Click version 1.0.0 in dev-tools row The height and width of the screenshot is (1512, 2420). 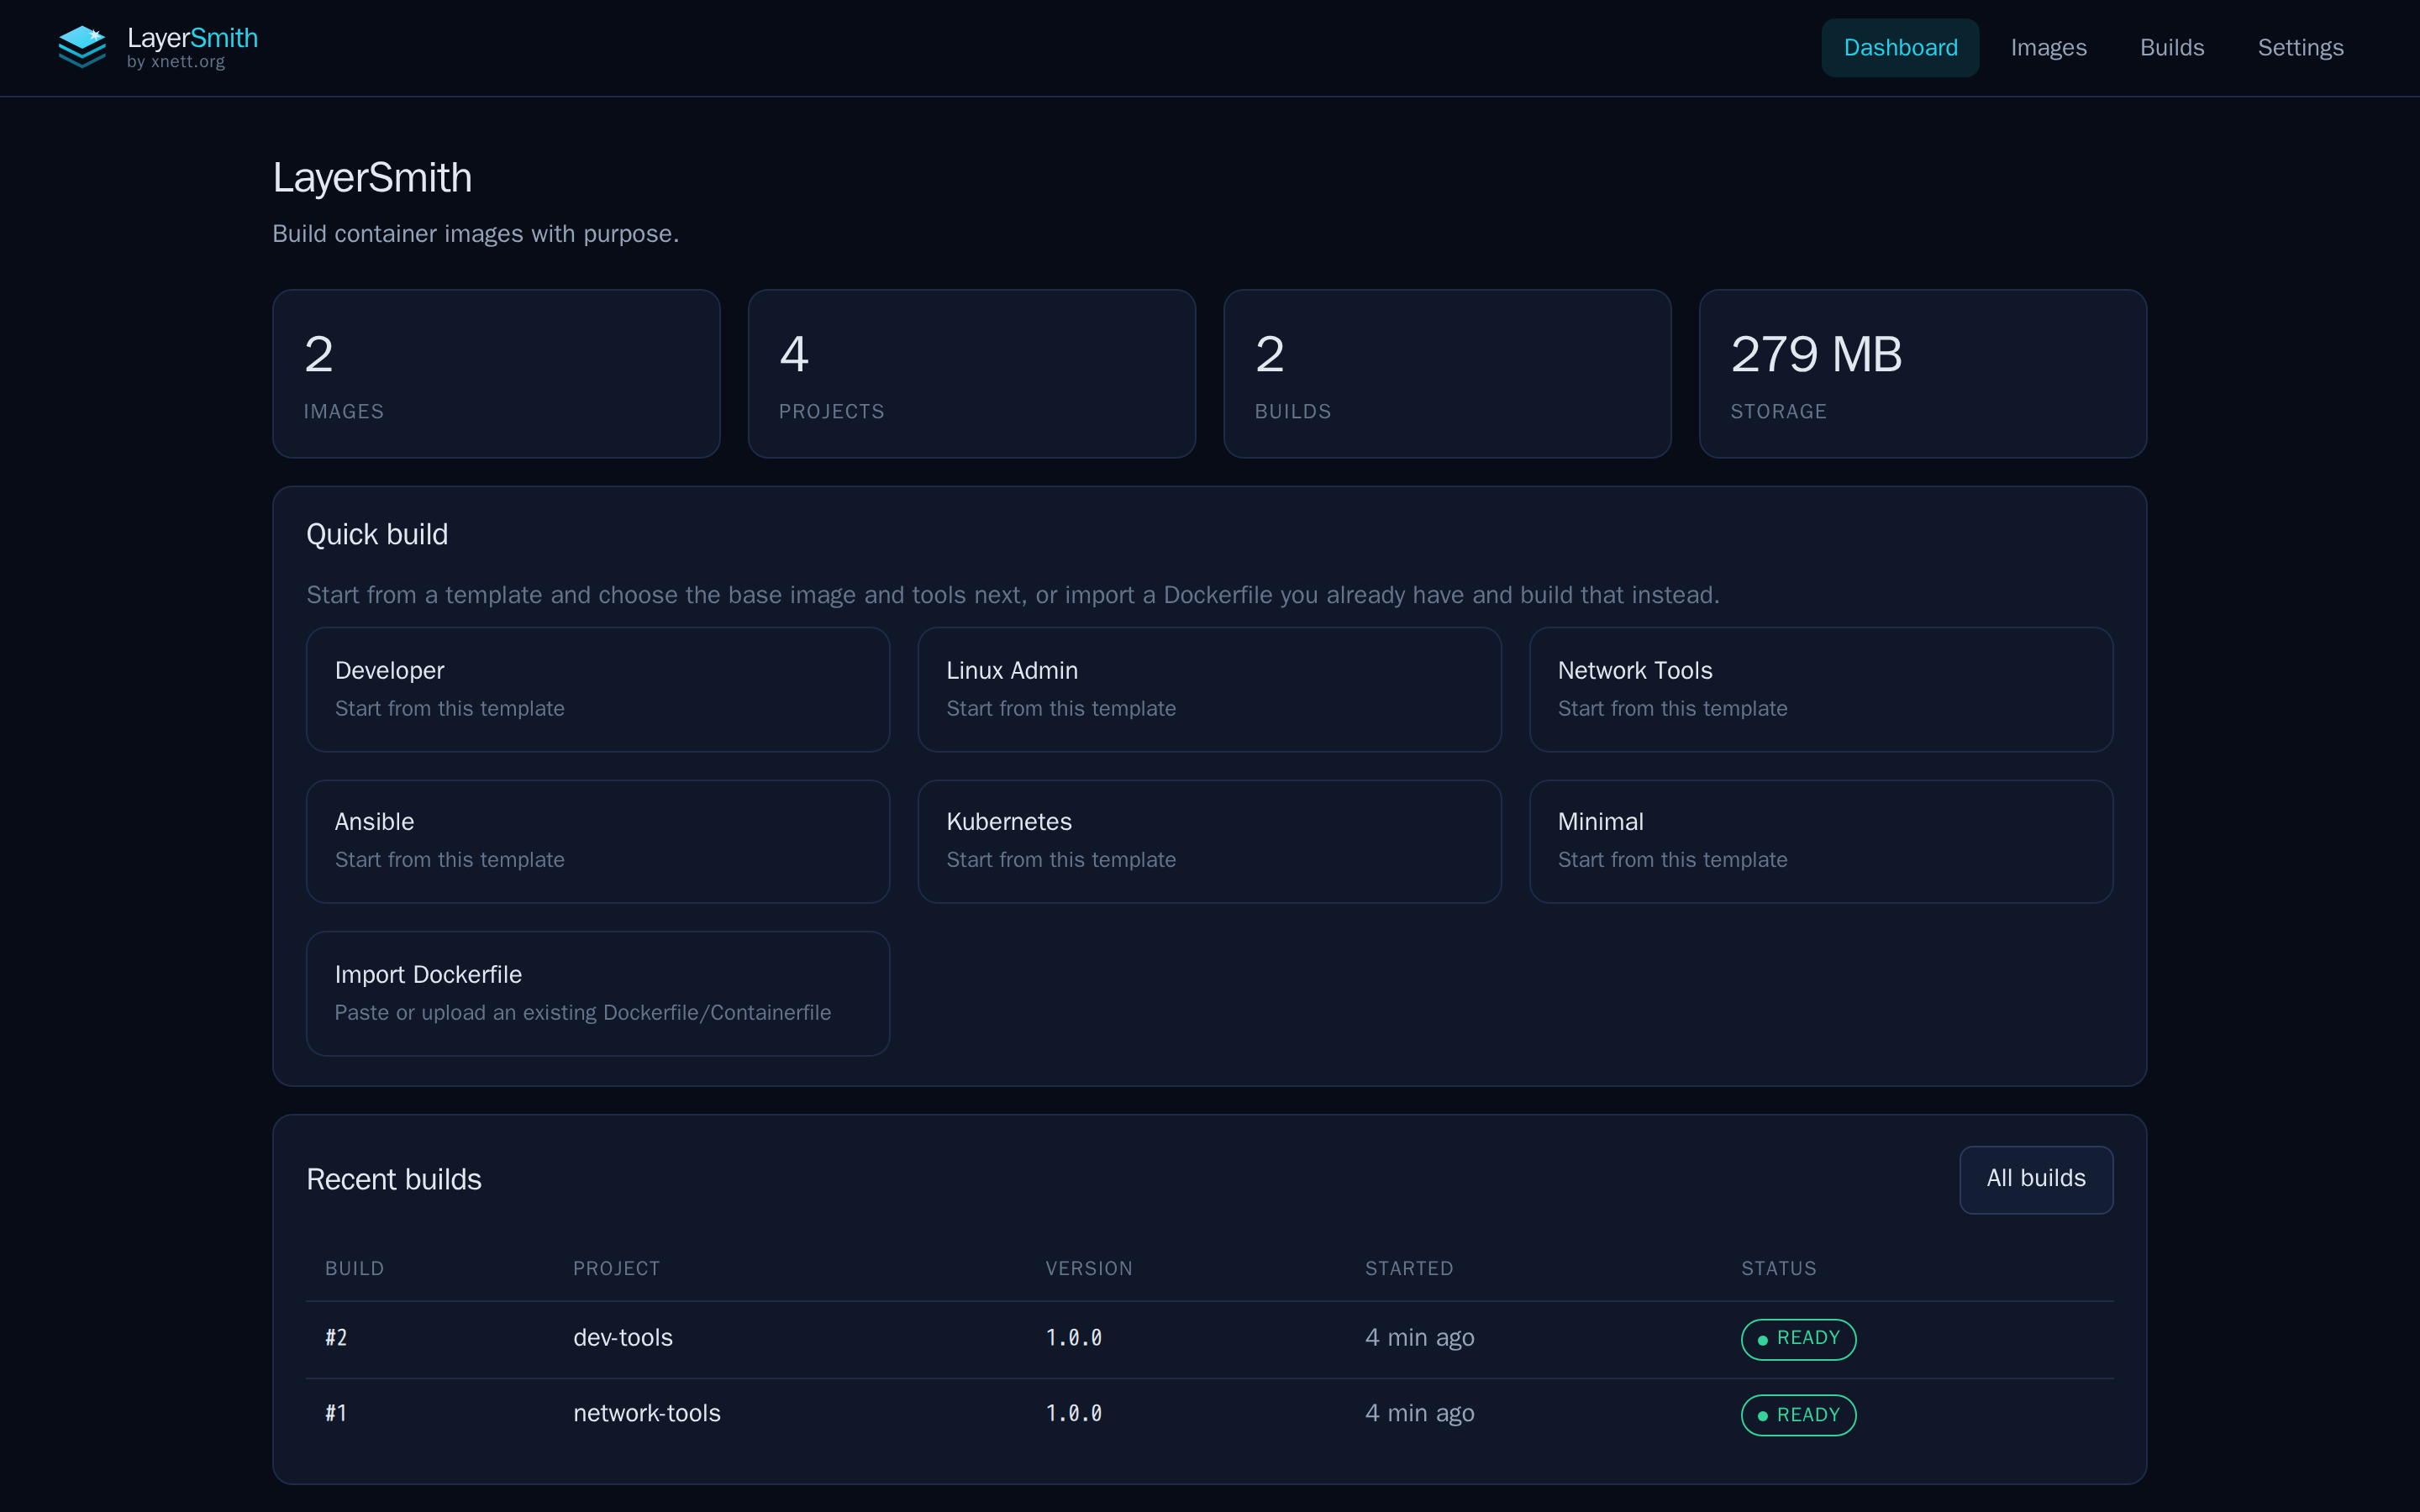[1074, 1338]
